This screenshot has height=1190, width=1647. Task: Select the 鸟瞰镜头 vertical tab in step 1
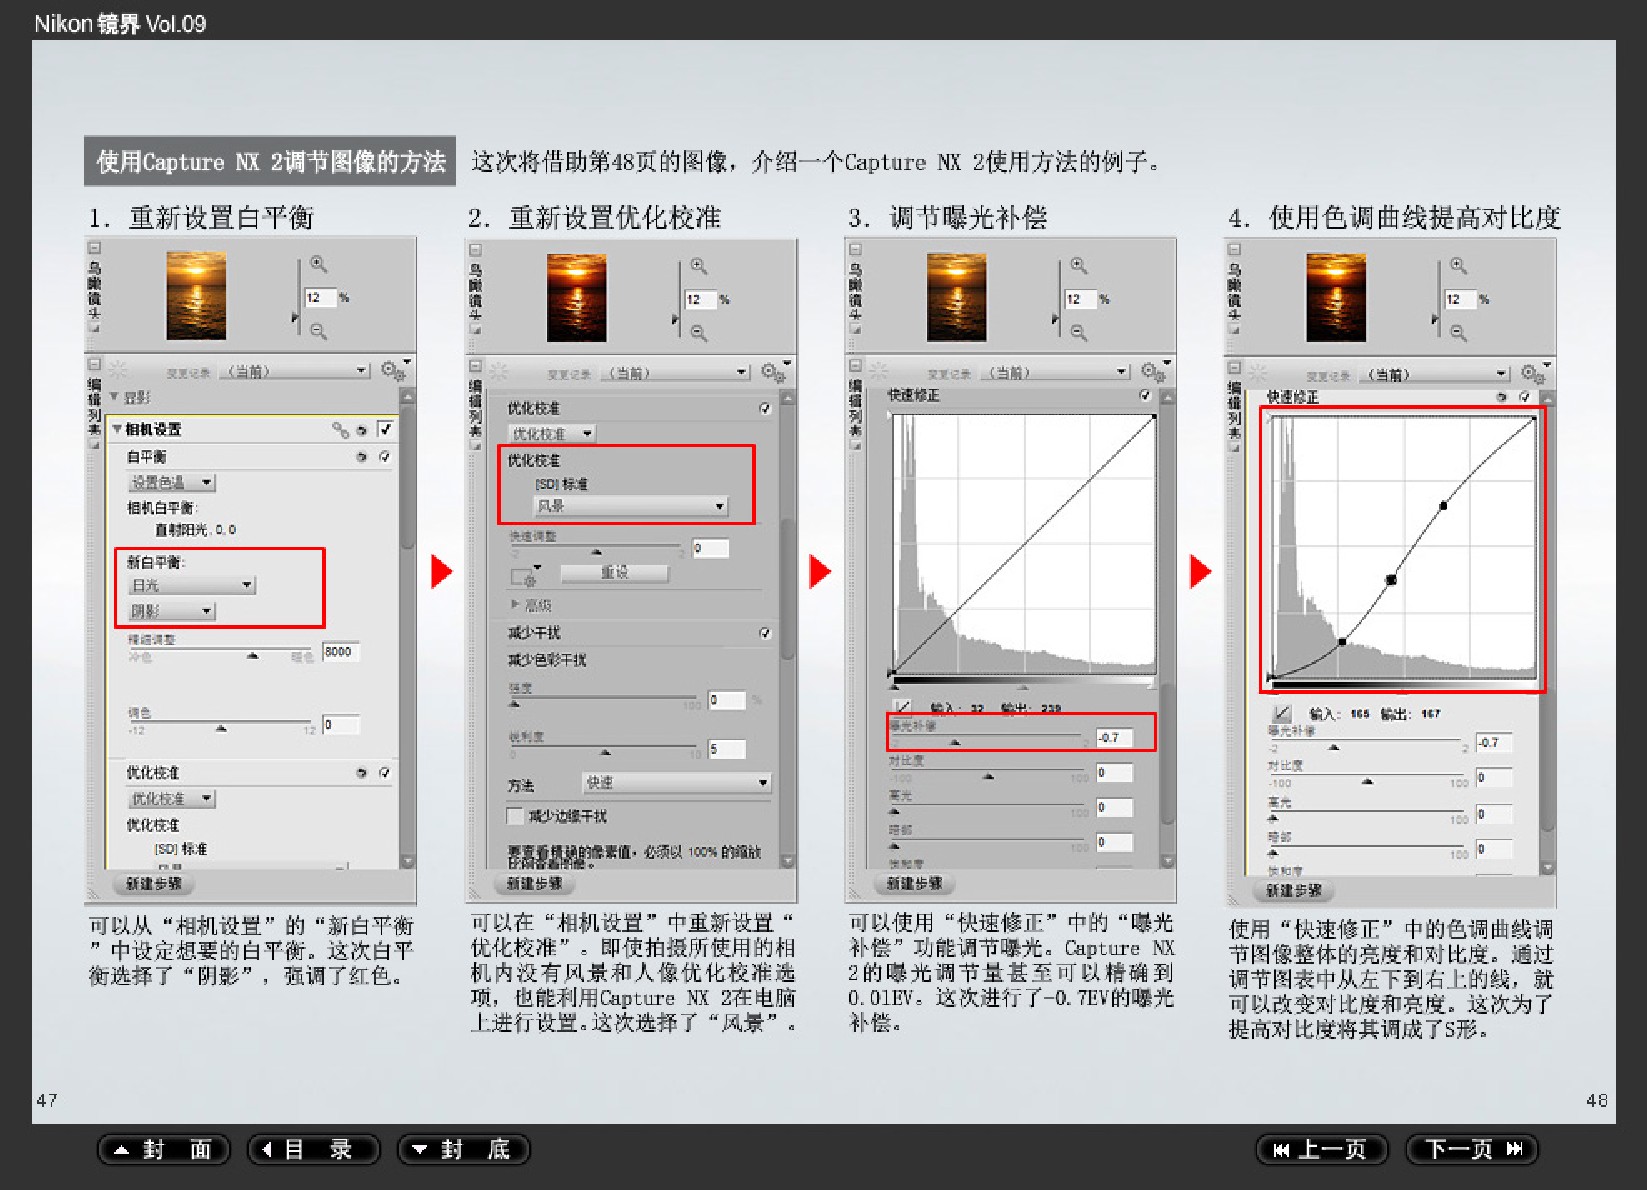click(94, 291)
